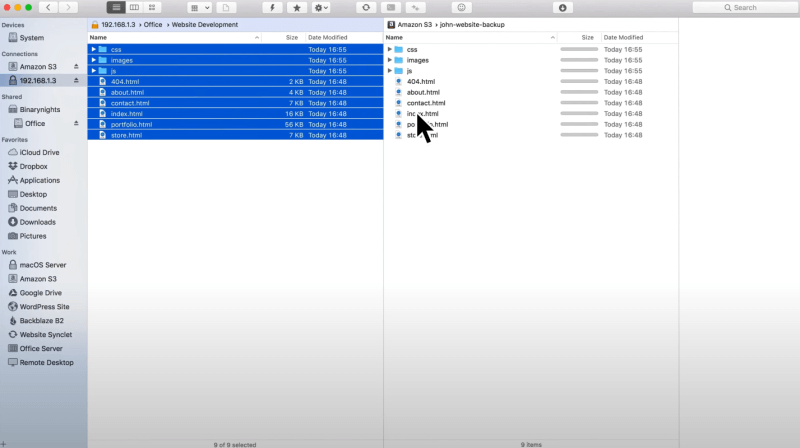
Task: Expand the css folder in left pane
Action: [x=94, y=49]
